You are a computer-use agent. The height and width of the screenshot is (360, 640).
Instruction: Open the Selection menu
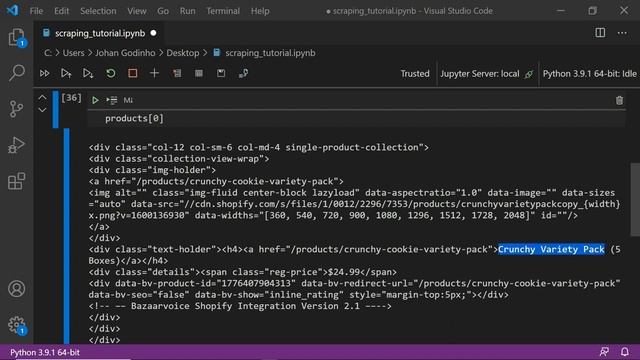(98, 11)
